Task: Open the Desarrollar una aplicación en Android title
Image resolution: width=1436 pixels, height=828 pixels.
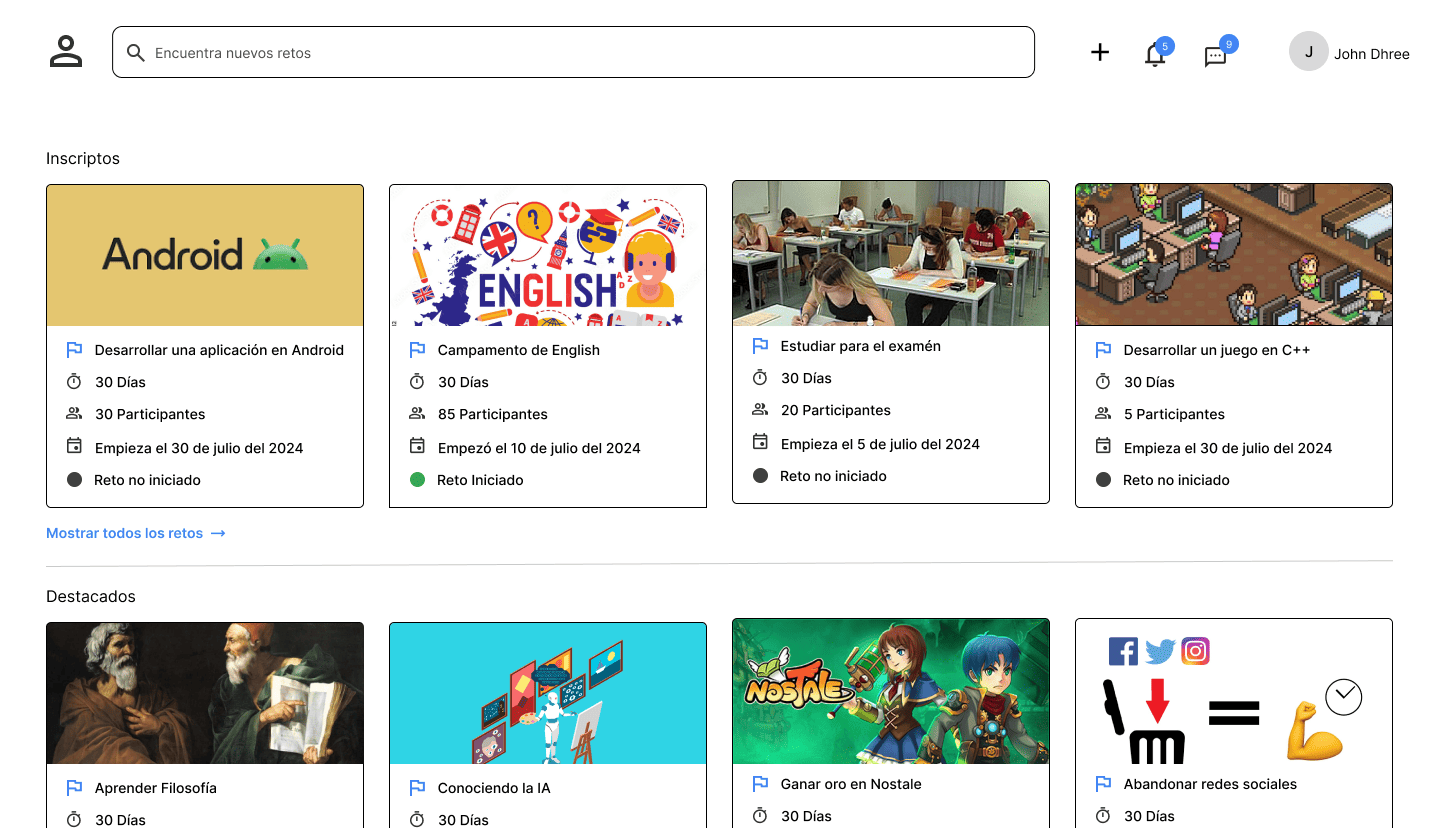Action: pos(219,350)
